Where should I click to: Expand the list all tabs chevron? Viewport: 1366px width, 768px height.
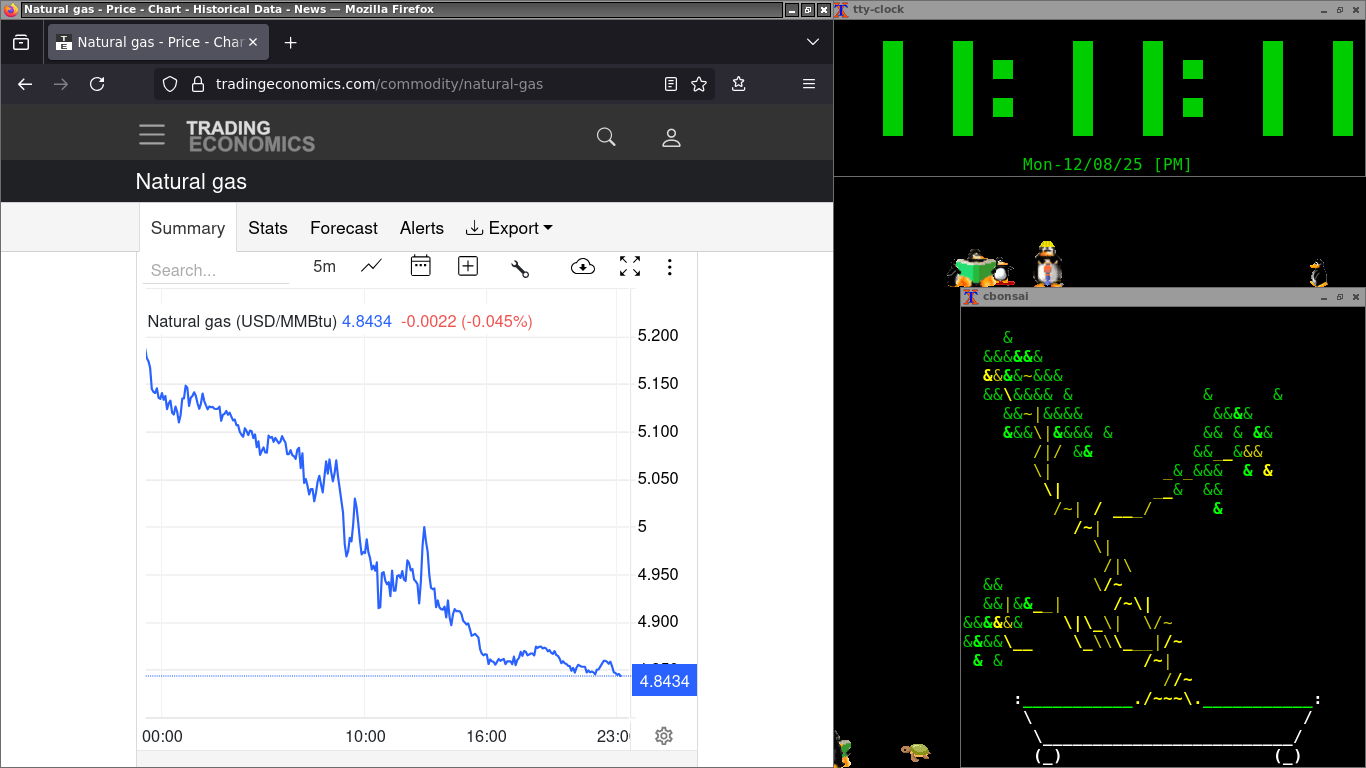coord(813,43)
